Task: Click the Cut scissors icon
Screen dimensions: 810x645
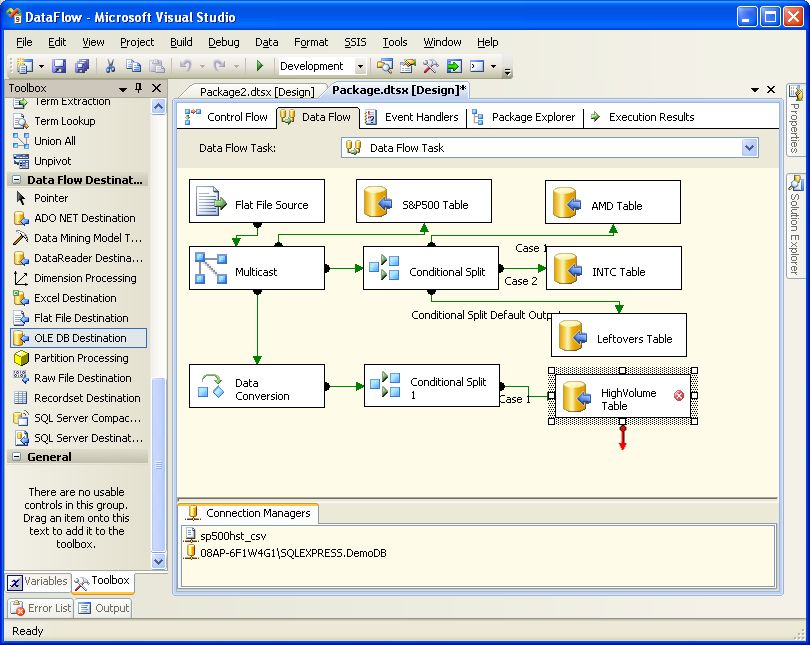Action: tap(110, 66)
